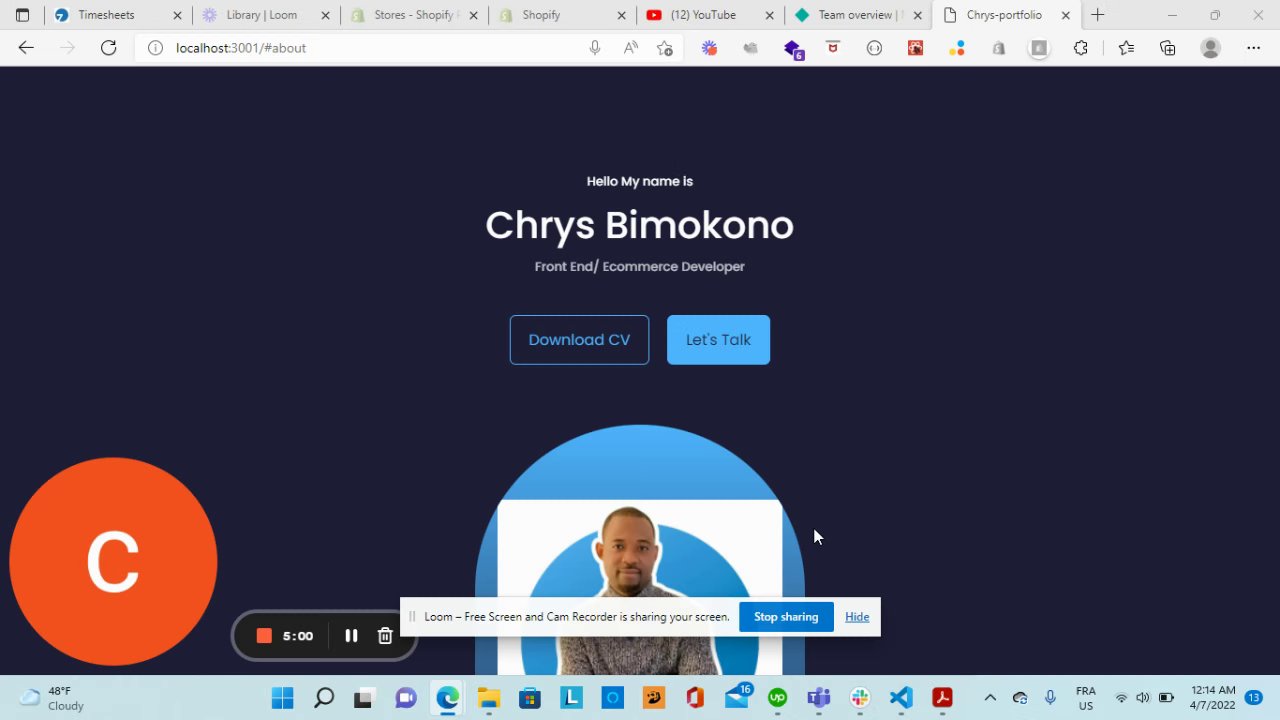Open Windows Search from the taskbar
The width and height of the screenshot is (1280, 720).
(x=323, y=698)
